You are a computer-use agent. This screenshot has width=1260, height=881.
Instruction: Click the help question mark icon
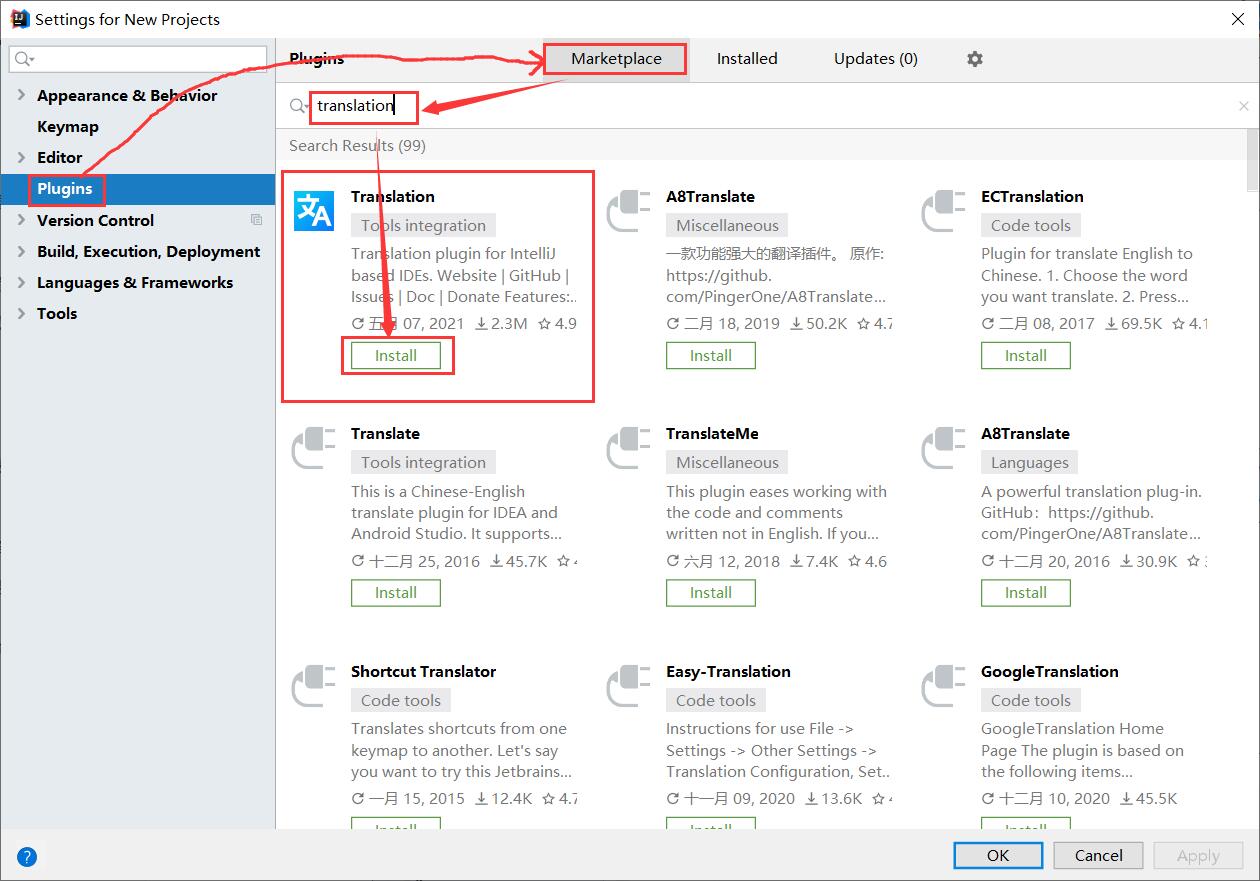[27, 856]
